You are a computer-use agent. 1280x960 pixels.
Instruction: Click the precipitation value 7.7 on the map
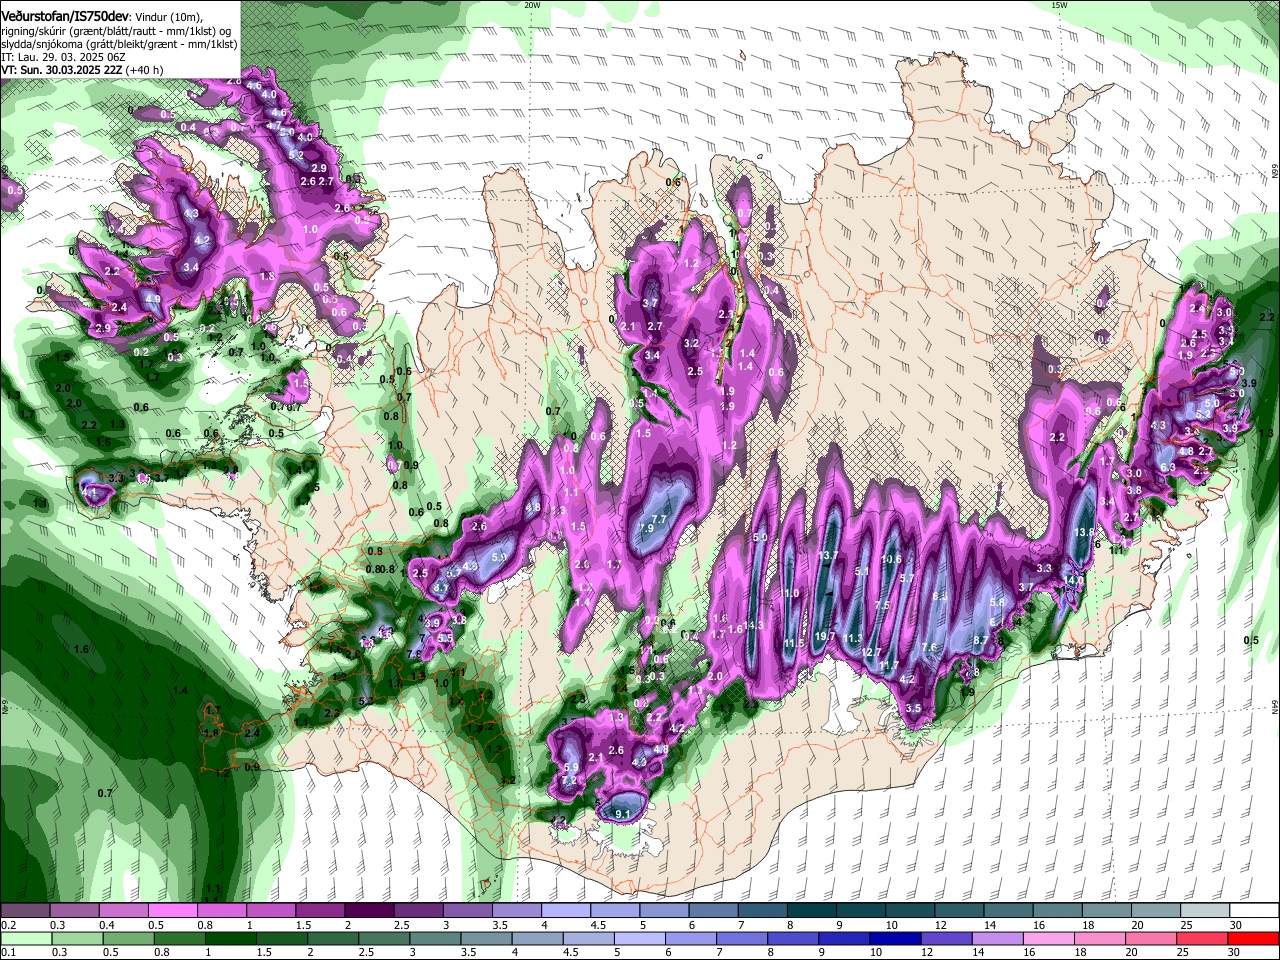click(x=659, y=519)
